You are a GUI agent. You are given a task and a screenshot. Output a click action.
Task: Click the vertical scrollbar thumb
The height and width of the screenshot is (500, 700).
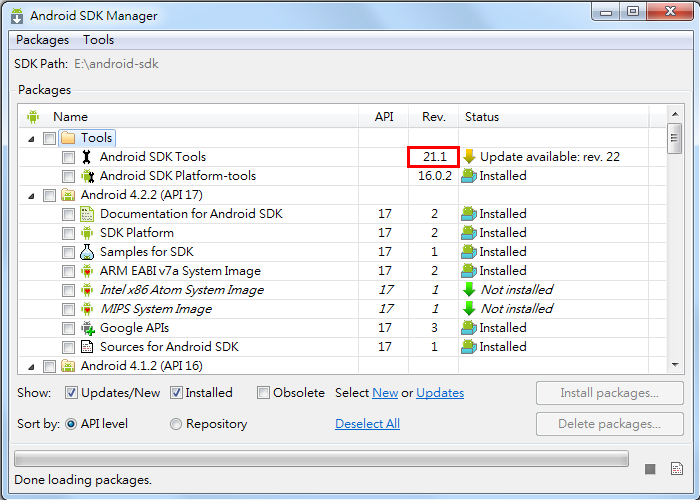[x=675, y=138]
